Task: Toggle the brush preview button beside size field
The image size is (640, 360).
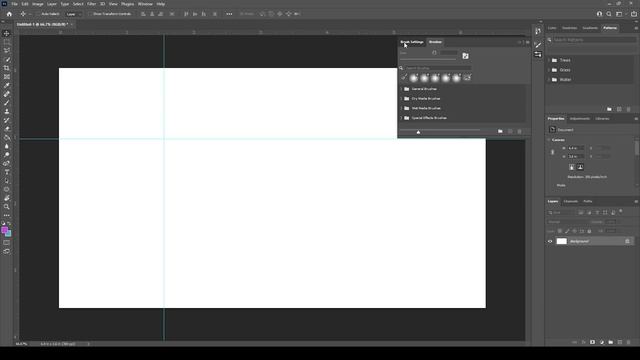Action: pos(465,56)
